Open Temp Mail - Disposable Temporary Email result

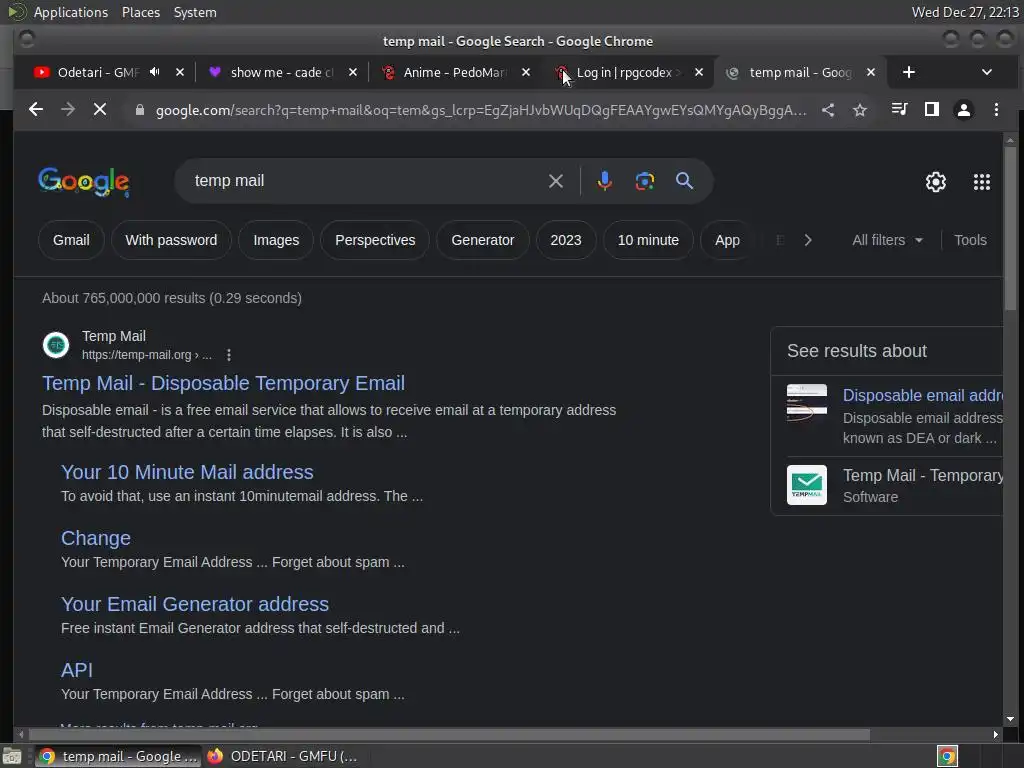point(223,383)
